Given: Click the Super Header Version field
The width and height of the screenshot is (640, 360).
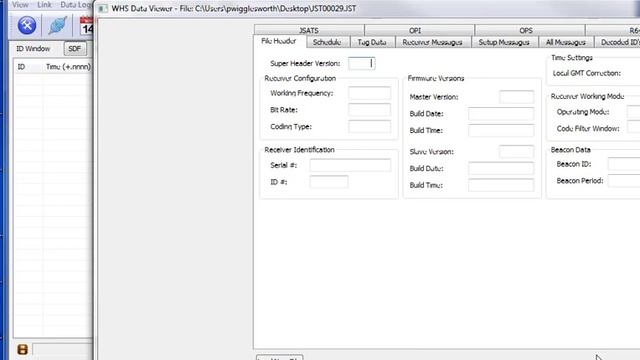Looking at the screenshot, I should 362,63.
